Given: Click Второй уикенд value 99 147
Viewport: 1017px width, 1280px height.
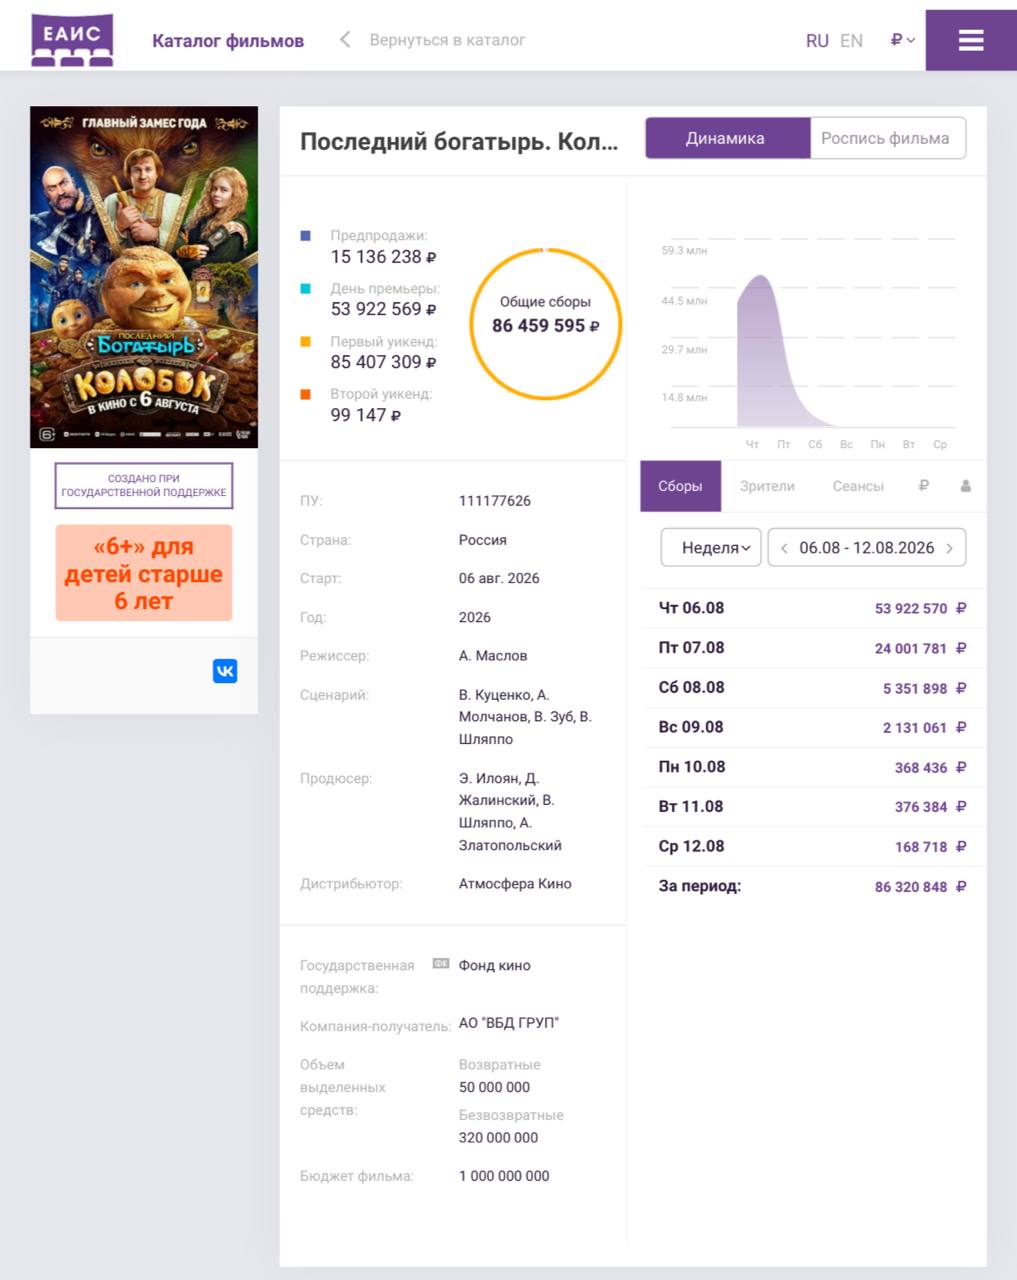Looking at the screenshot, I should [x=365, y=415].
